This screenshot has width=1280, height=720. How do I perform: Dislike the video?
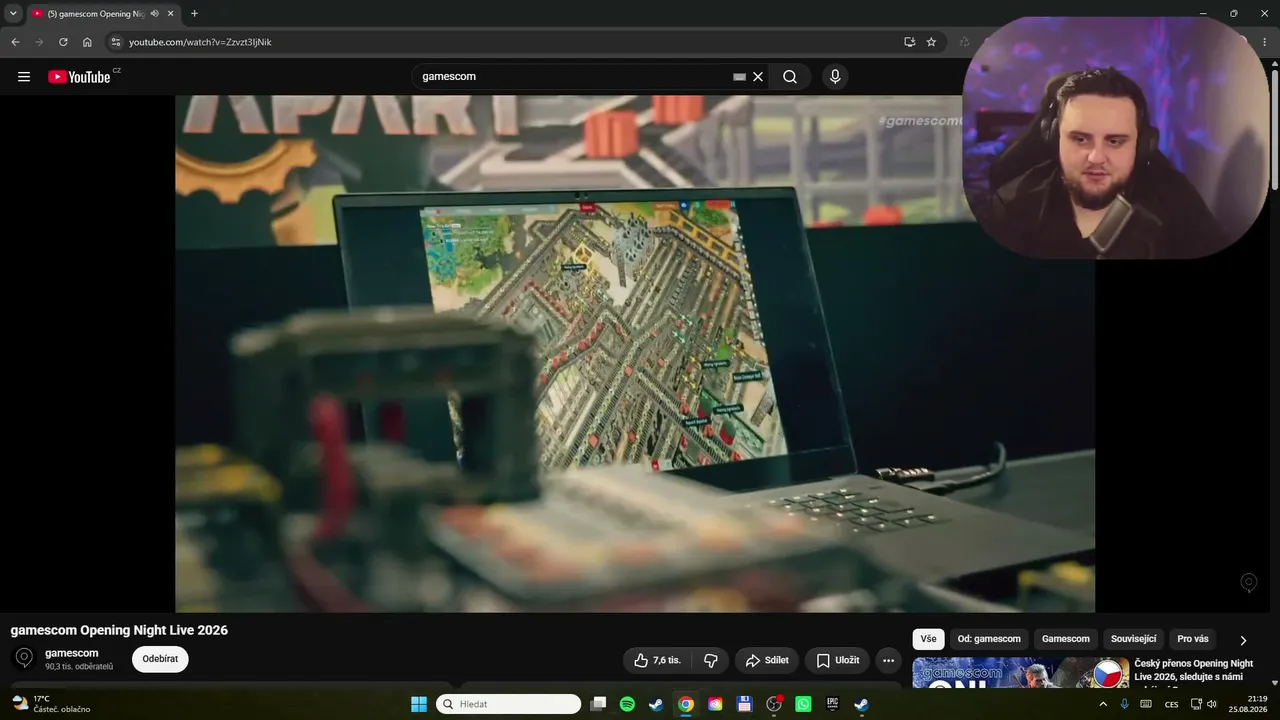tap(711, 660)
